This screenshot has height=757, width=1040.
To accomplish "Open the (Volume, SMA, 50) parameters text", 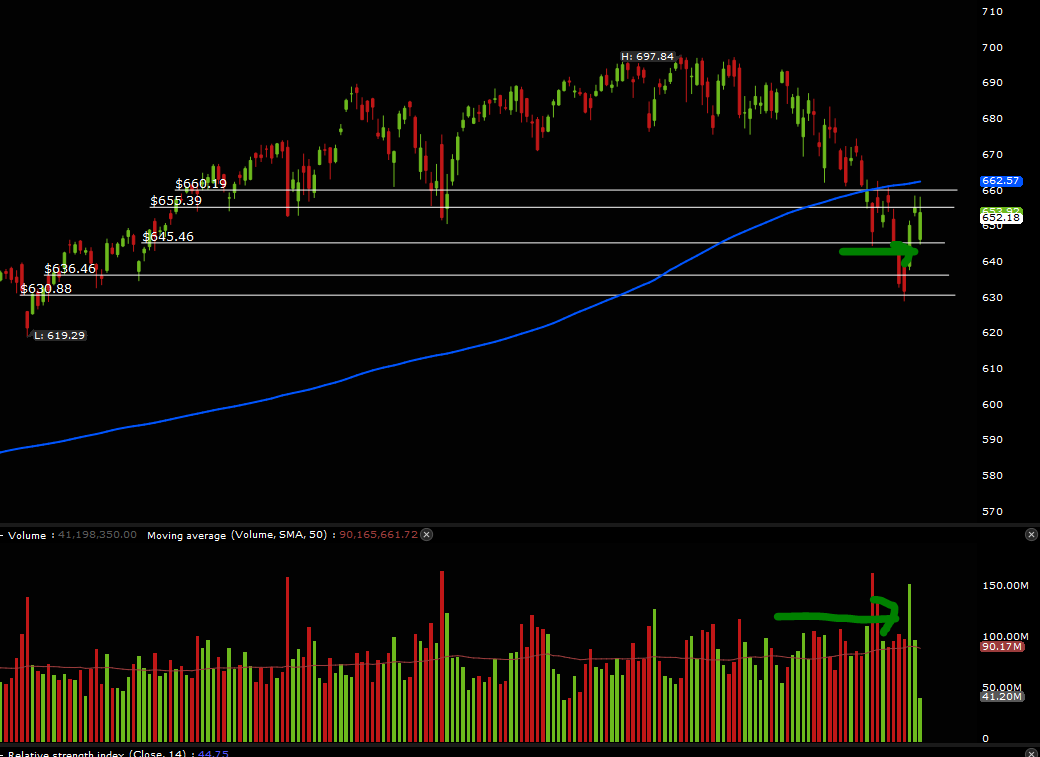I will click(x=279, y=535).
